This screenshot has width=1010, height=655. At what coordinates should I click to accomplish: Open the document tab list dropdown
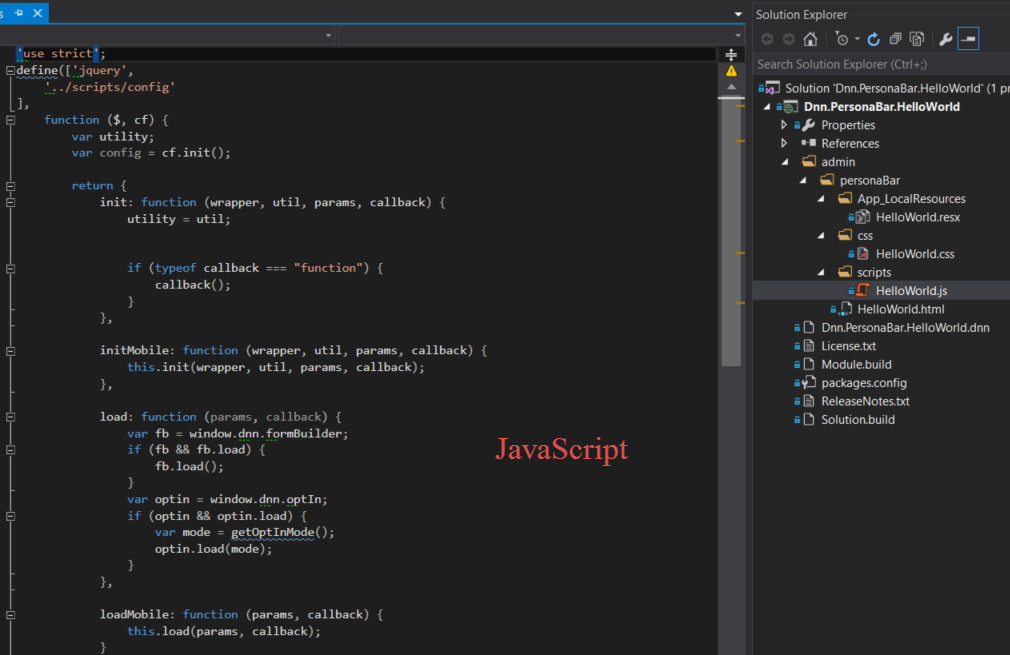tap(738, 14)
